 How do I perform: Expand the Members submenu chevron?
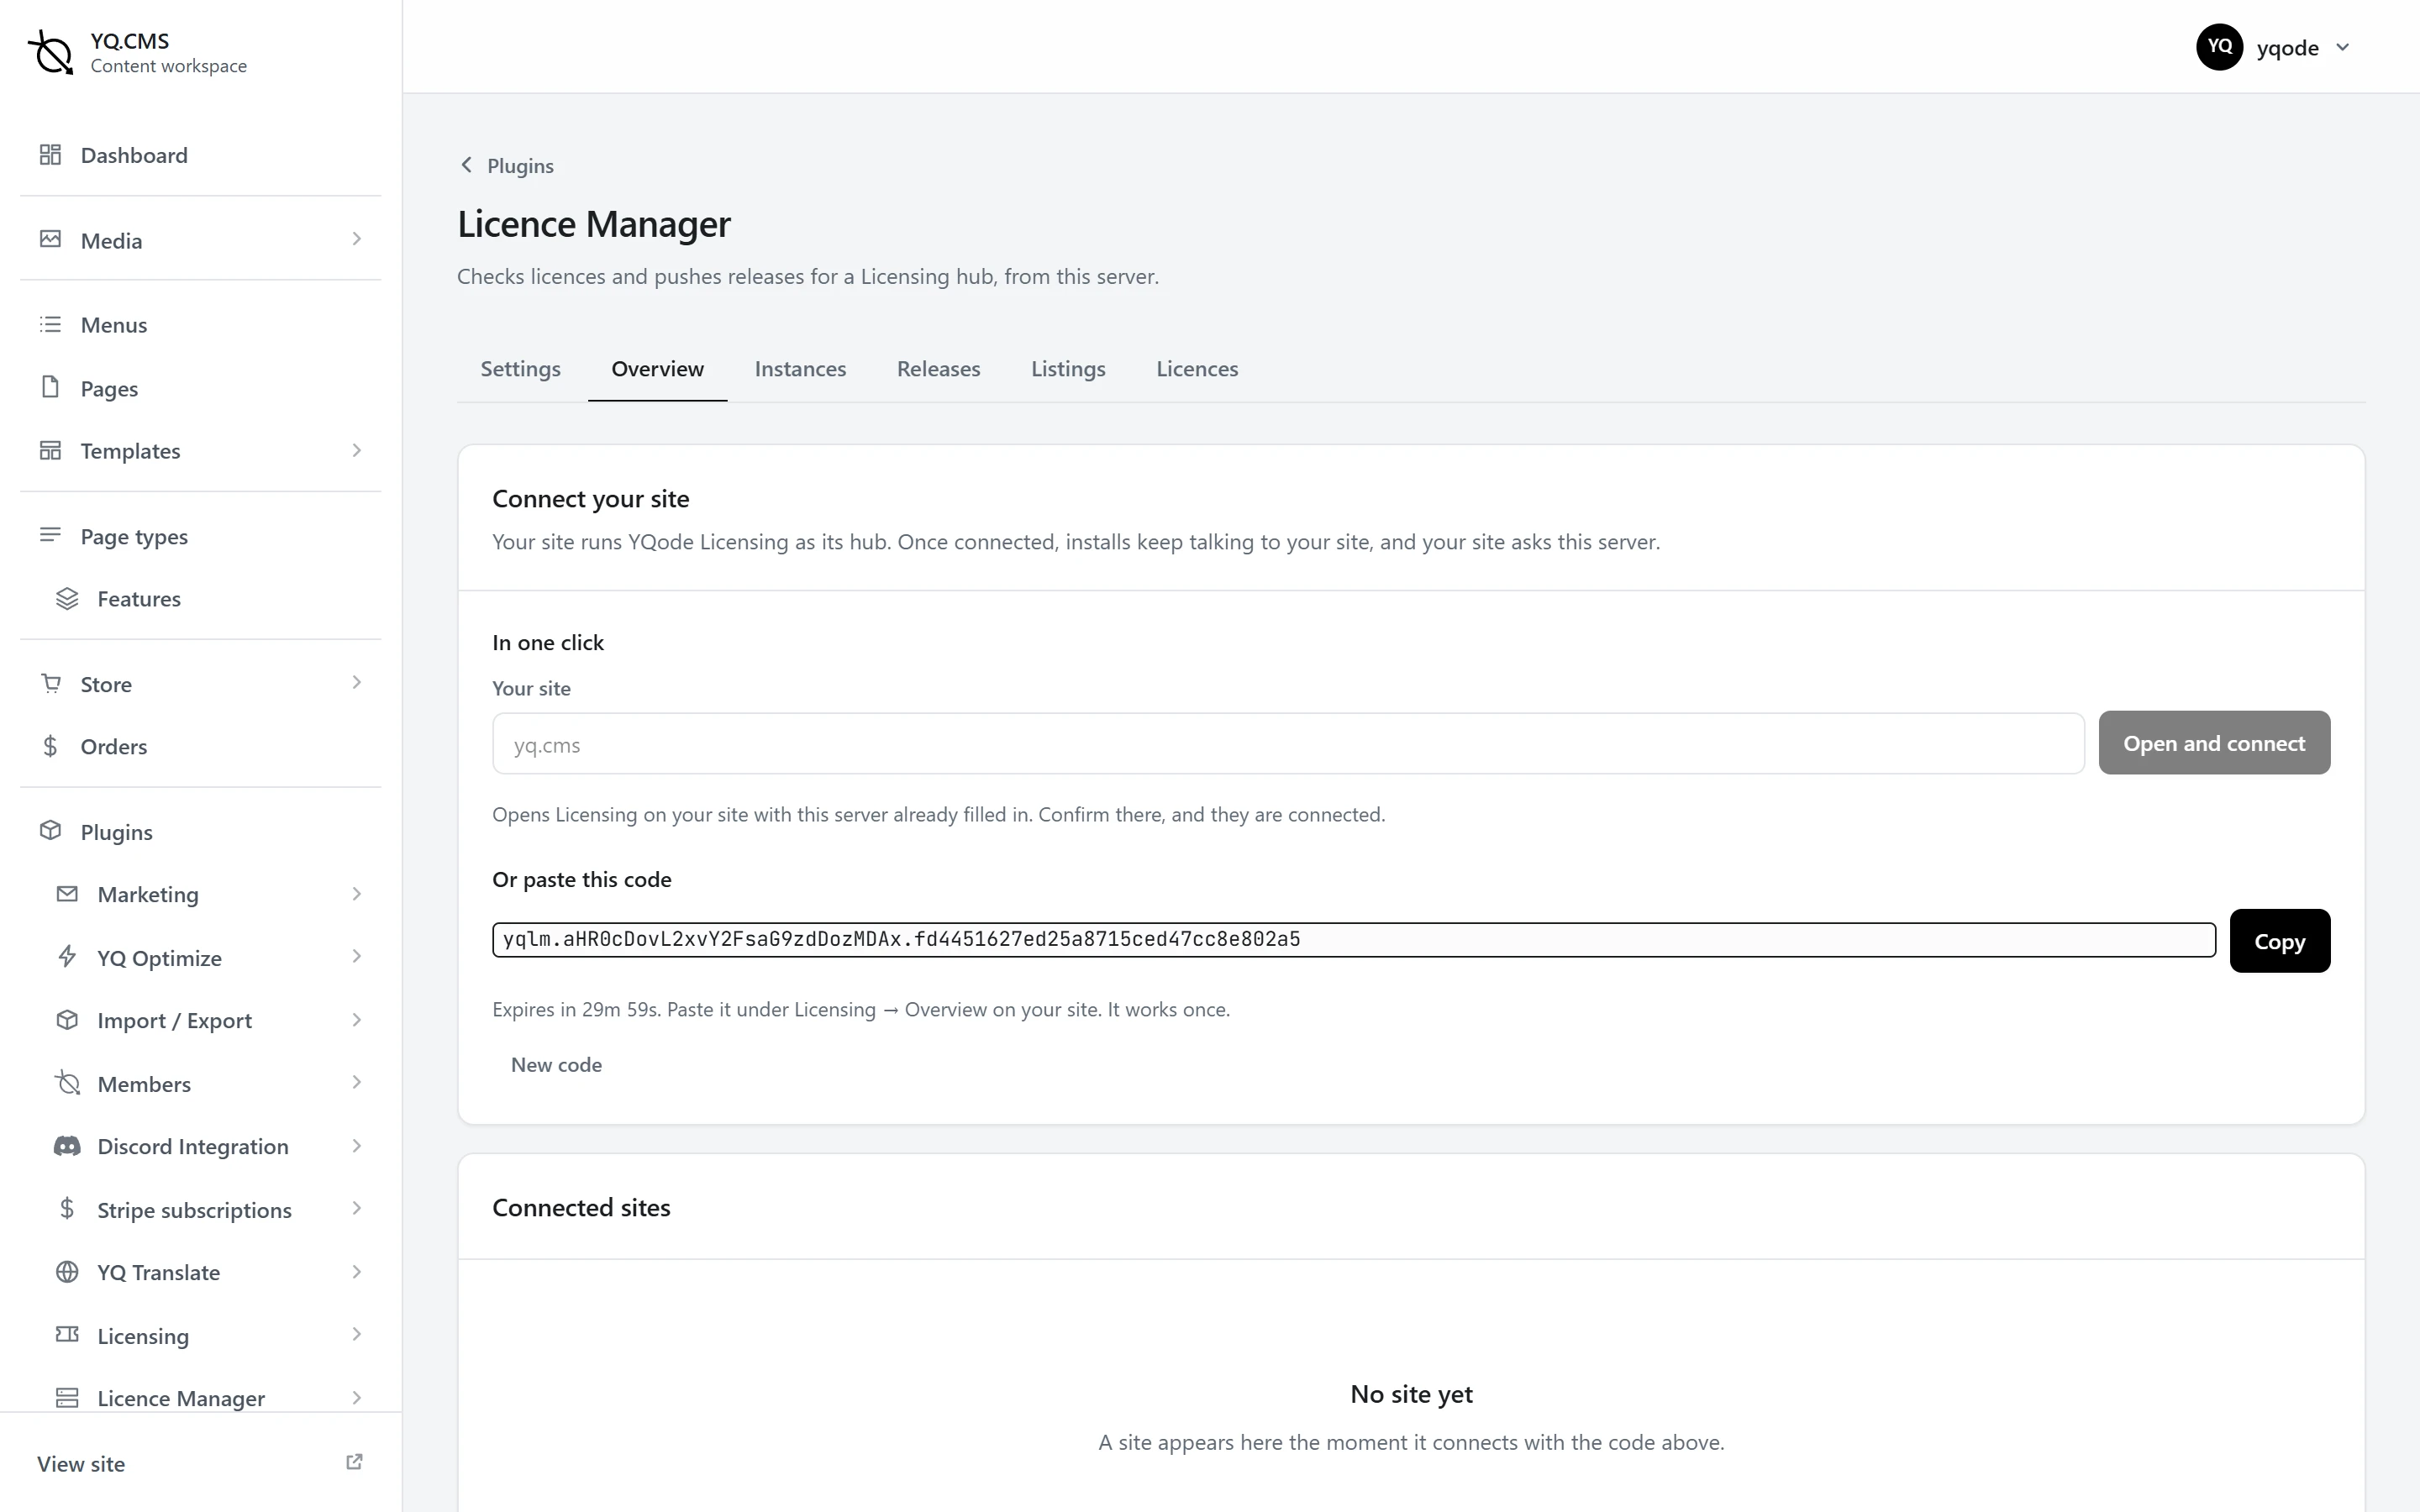tap(357, 1083)
